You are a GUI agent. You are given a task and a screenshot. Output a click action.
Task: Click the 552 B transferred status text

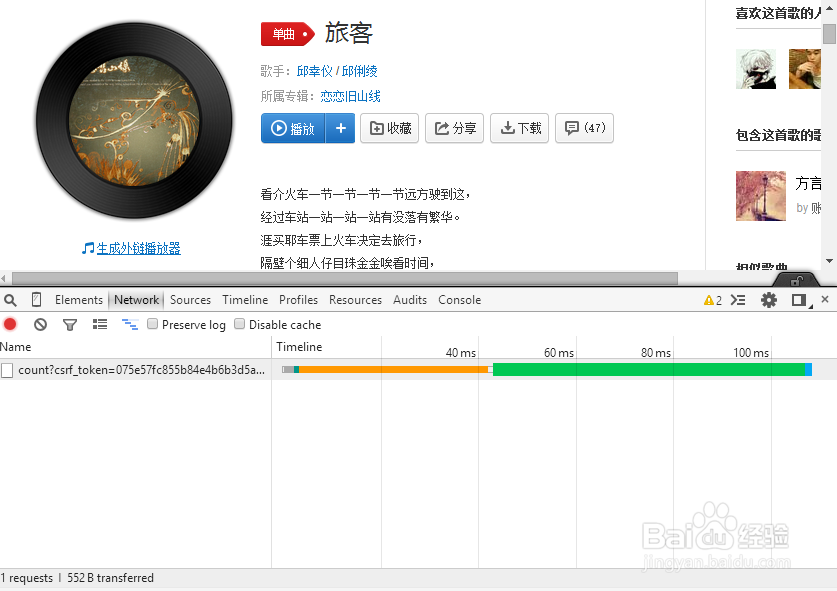110,578
